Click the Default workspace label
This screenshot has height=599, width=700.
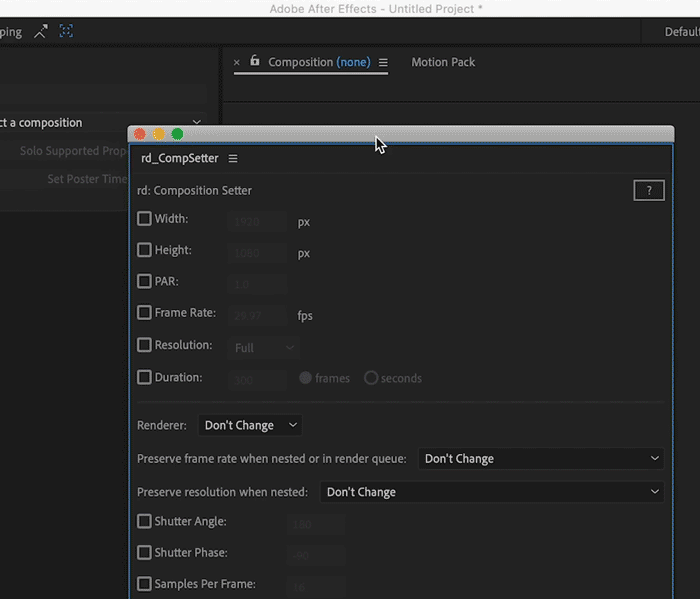(681, 32)
